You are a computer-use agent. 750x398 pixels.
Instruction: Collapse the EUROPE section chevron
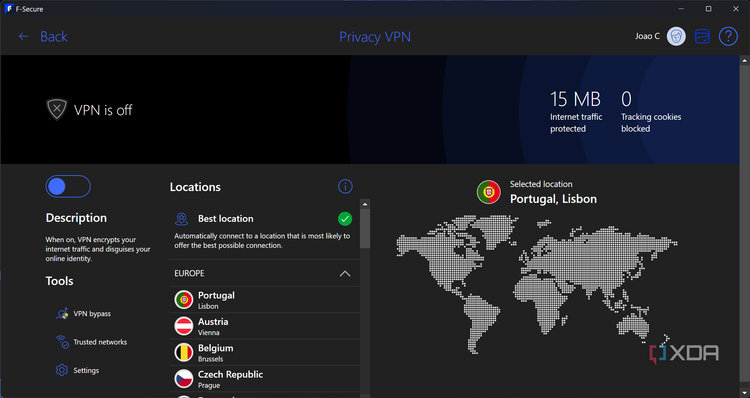[x=345, y=274]
